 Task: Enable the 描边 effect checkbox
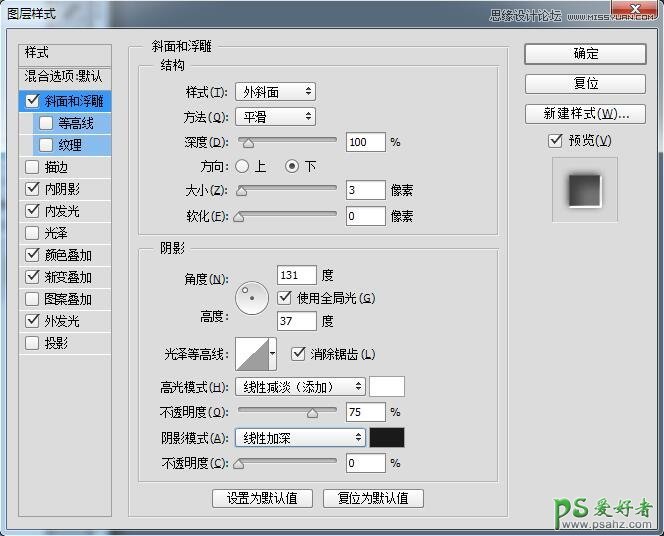pos(33,167)
